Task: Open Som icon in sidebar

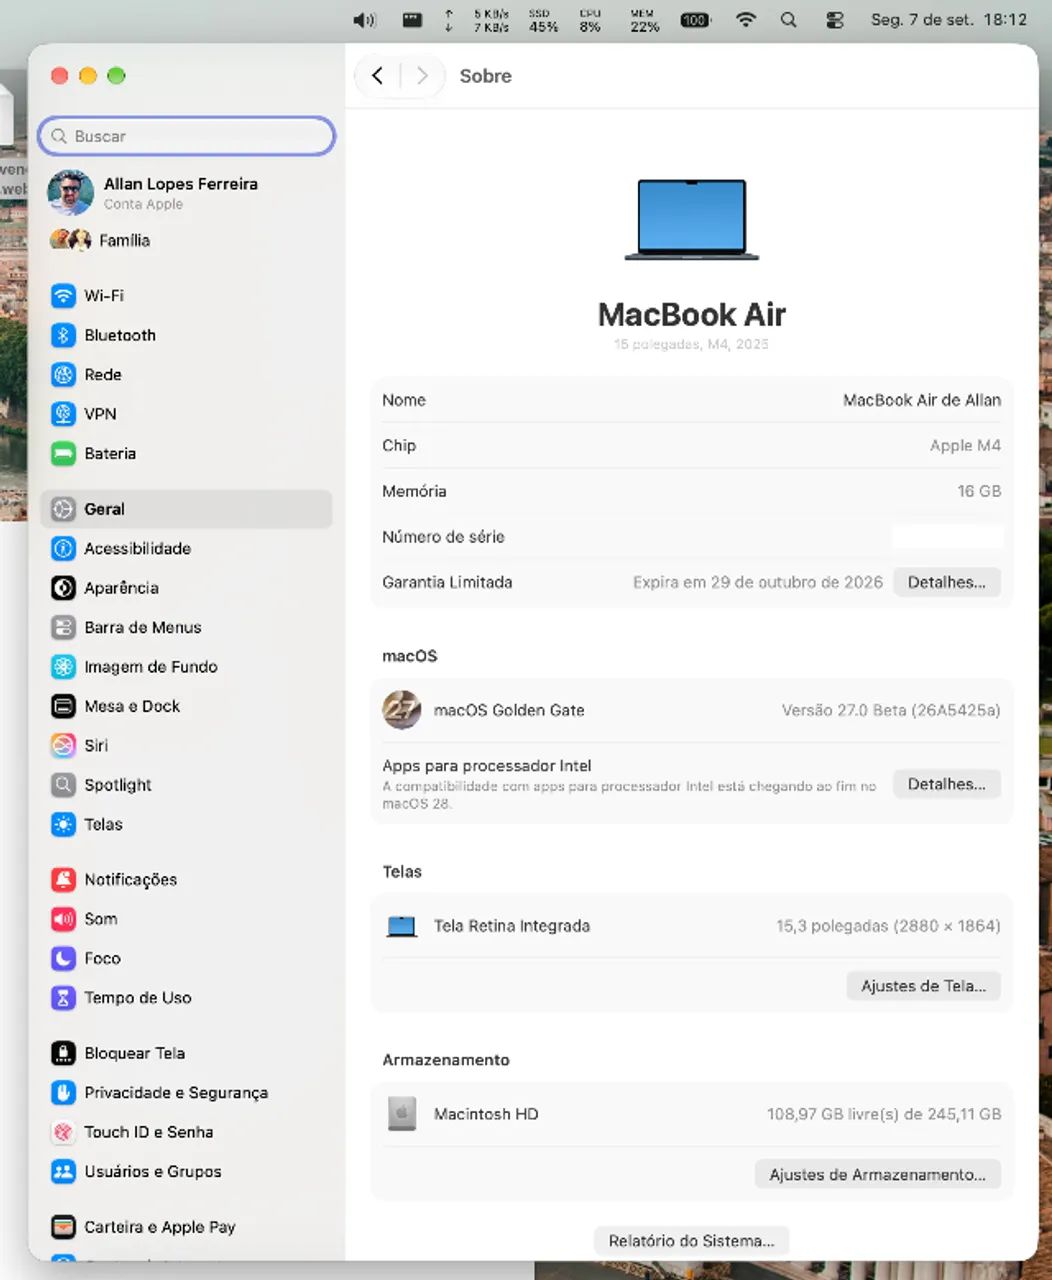Action: [x=63, y=919]
